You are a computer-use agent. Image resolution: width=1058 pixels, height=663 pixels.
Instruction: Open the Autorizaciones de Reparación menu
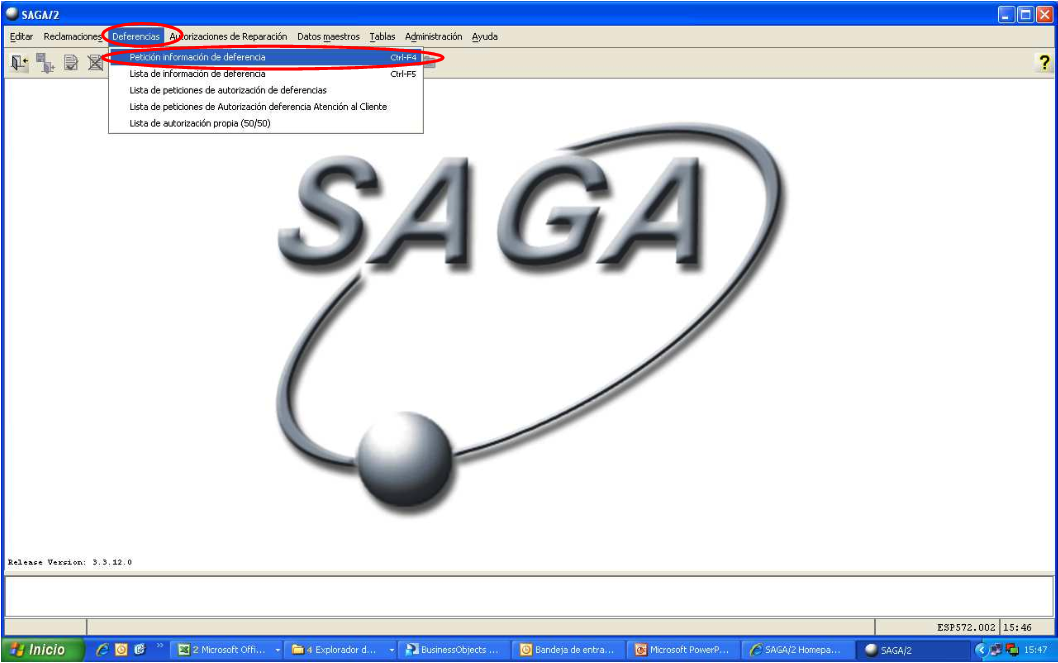pyautogui.click(x=228, y=36)
